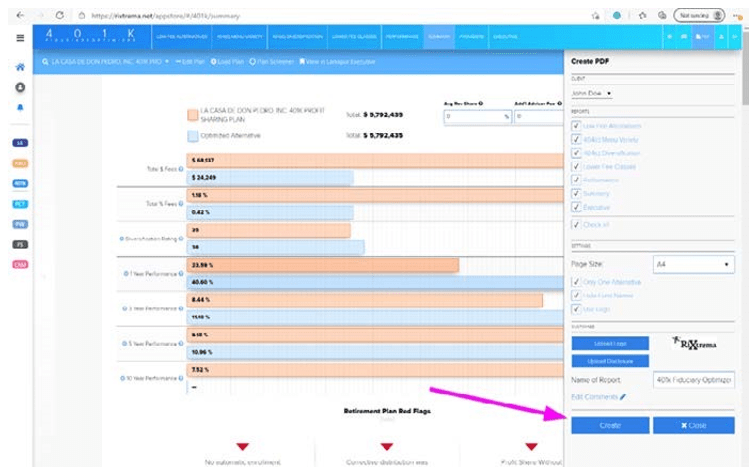Toggle the Summary report checkbox
Image resolution: width=754 pixels, height=467 pixels.
pos(575,193)
